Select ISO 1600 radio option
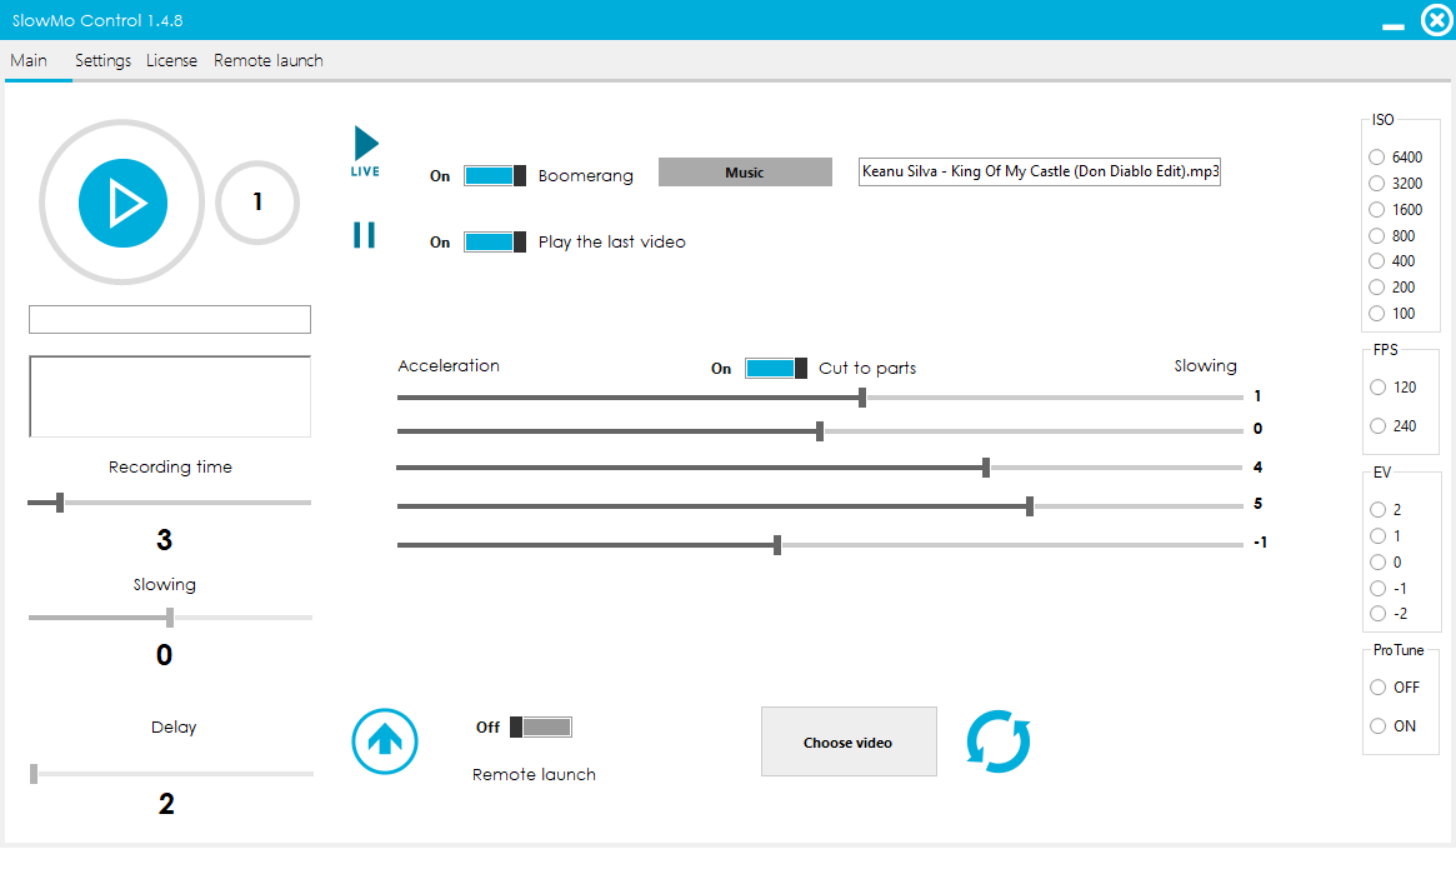The image size is (1456, 869). (x=1377, y=210)
